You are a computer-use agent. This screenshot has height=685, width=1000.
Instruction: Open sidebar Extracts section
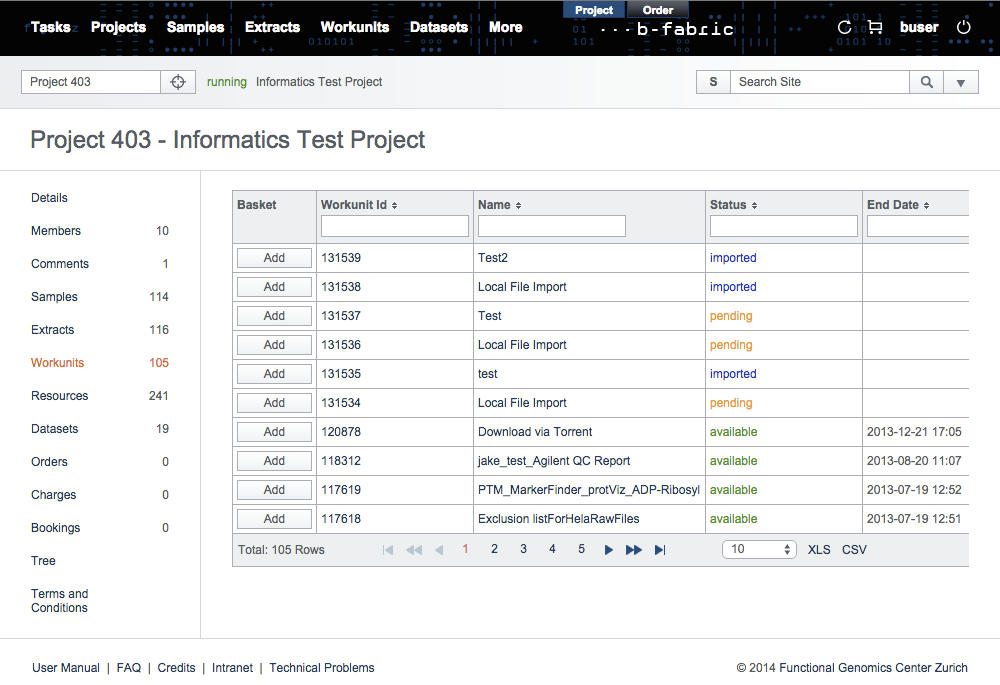pos(52,330)
